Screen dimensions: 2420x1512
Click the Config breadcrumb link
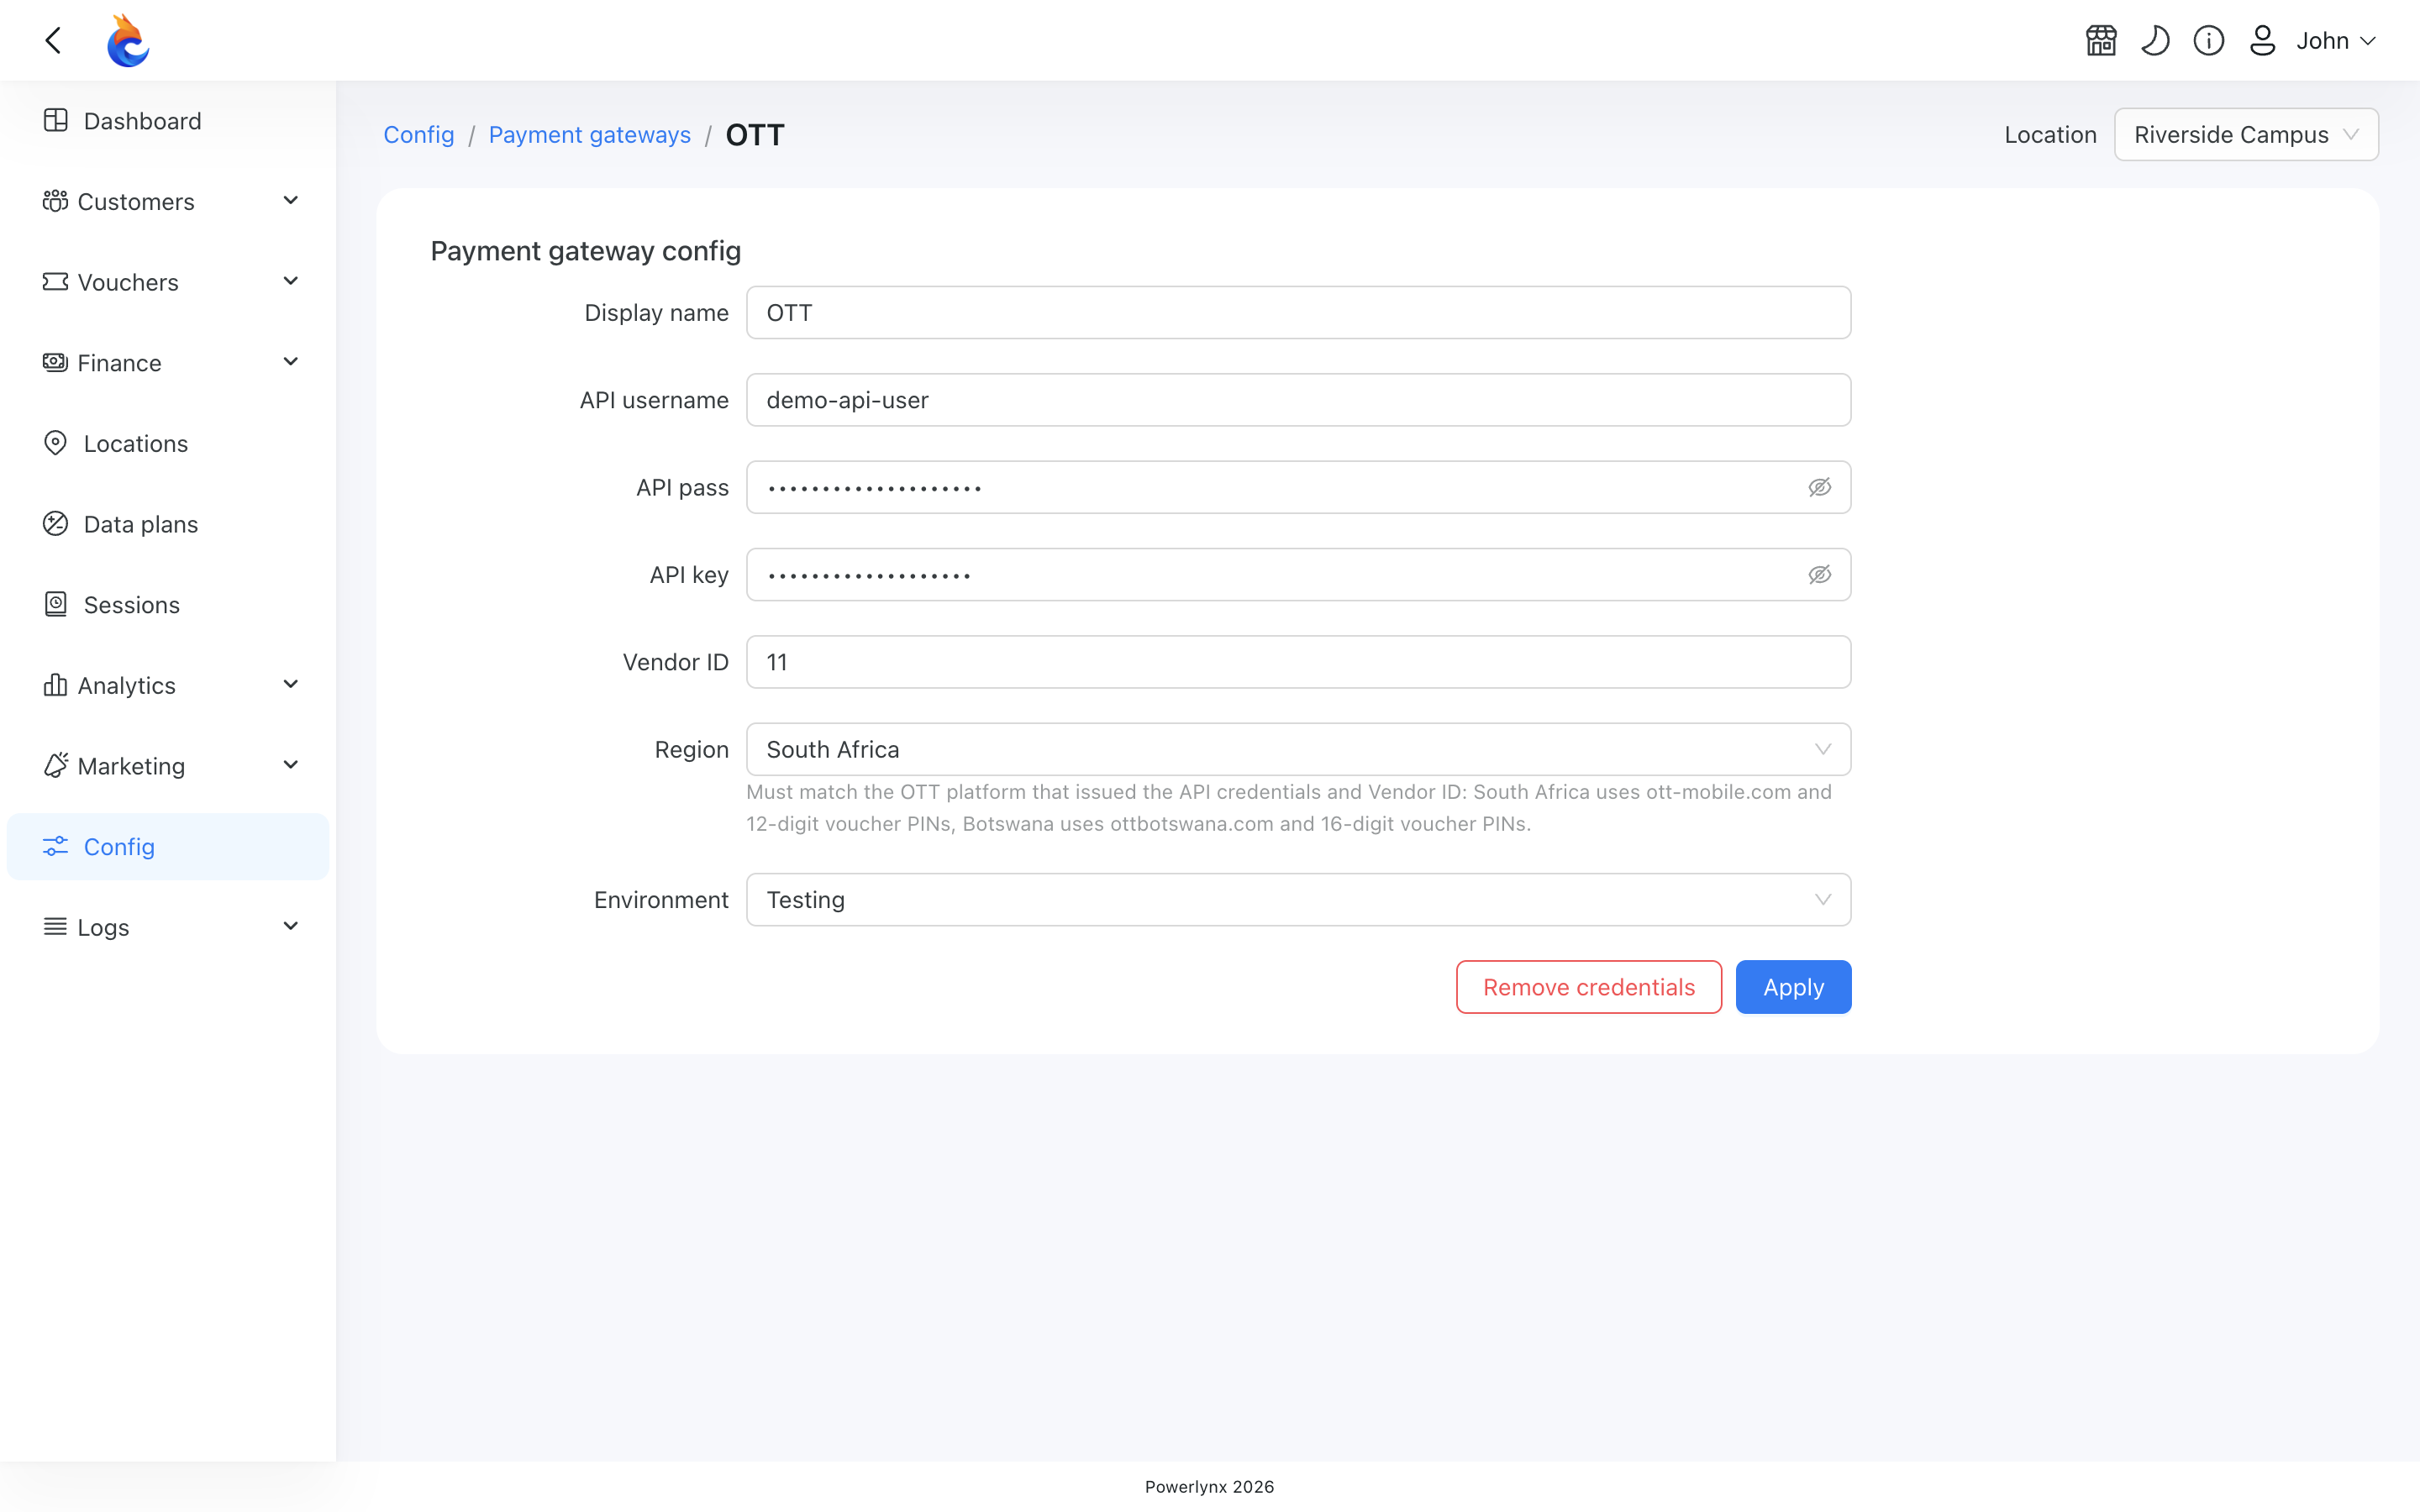tap(419, 134)
